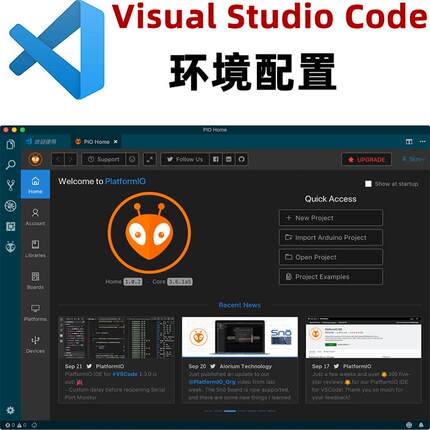Open the editor More Actions ellipsis

(x=422, y=142)
